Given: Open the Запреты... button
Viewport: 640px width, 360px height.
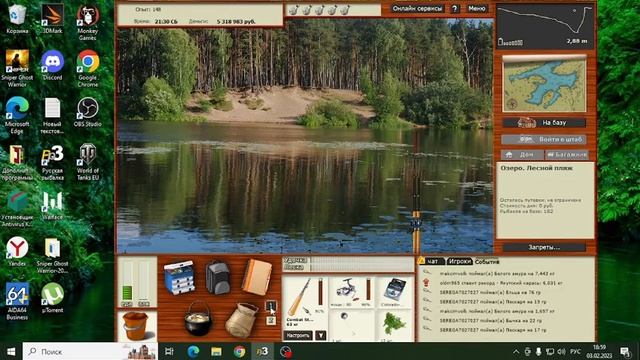Looking at the screenshot, I should click(x=544, y=247).
